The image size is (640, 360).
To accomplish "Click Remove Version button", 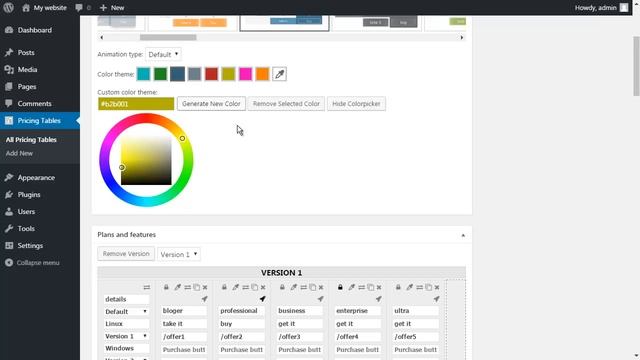I will [x=126, y=254].
